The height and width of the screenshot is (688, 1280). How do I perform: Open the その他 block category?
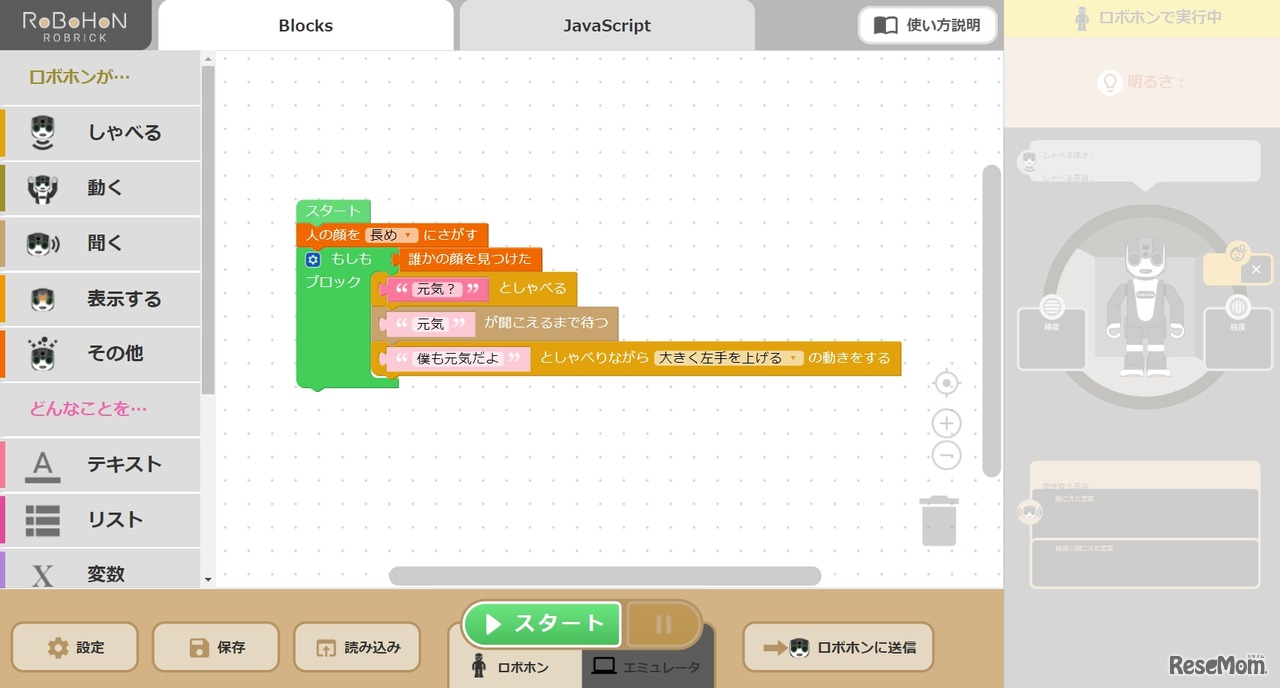100,353
